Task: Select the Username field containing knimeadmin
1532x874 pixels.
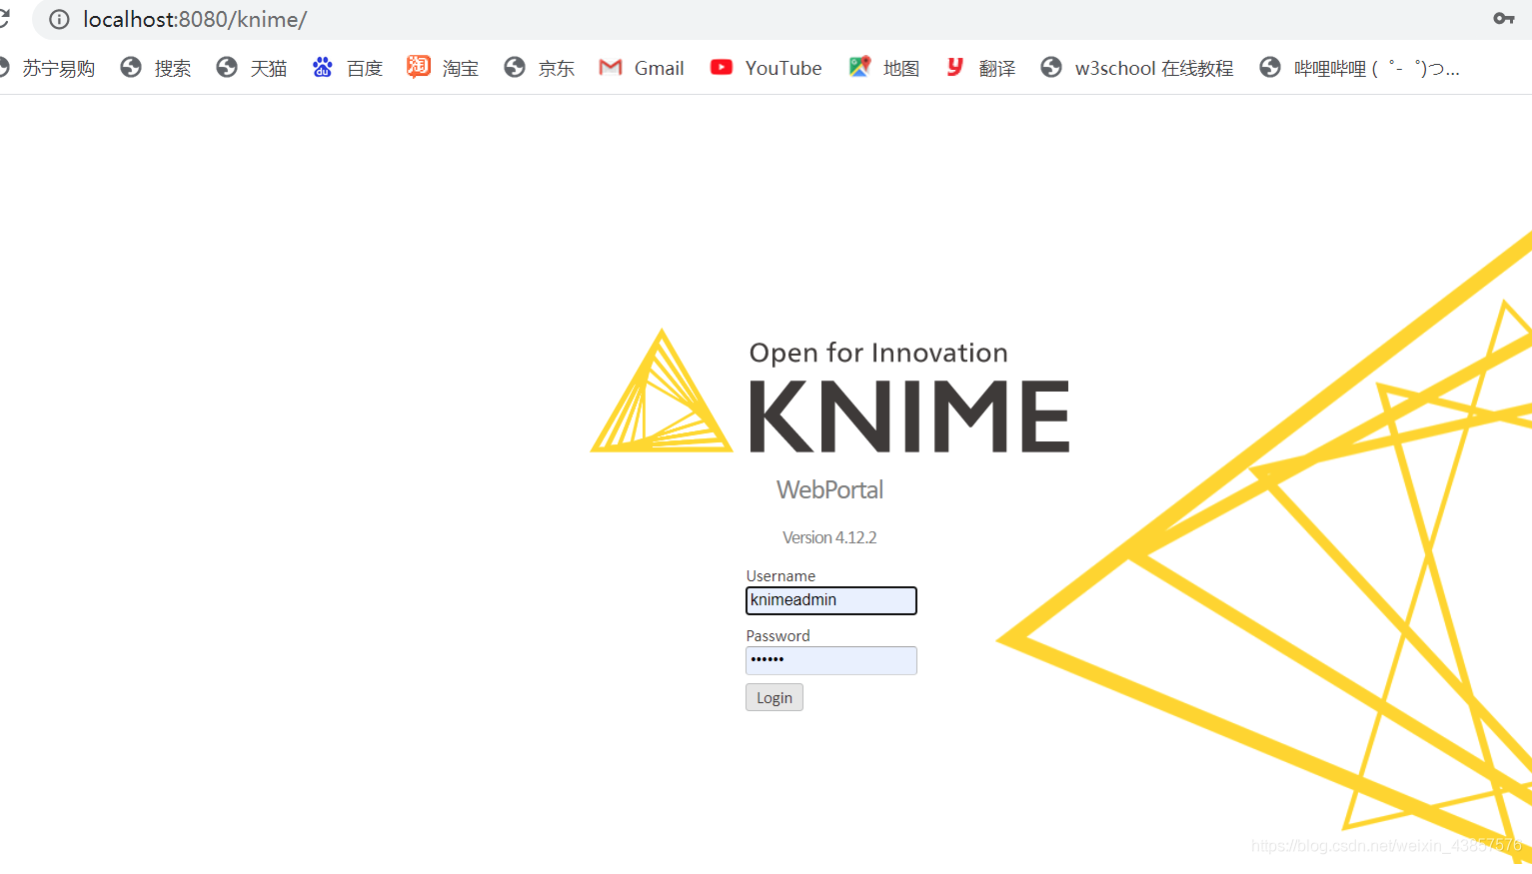Action: (831, 600)
